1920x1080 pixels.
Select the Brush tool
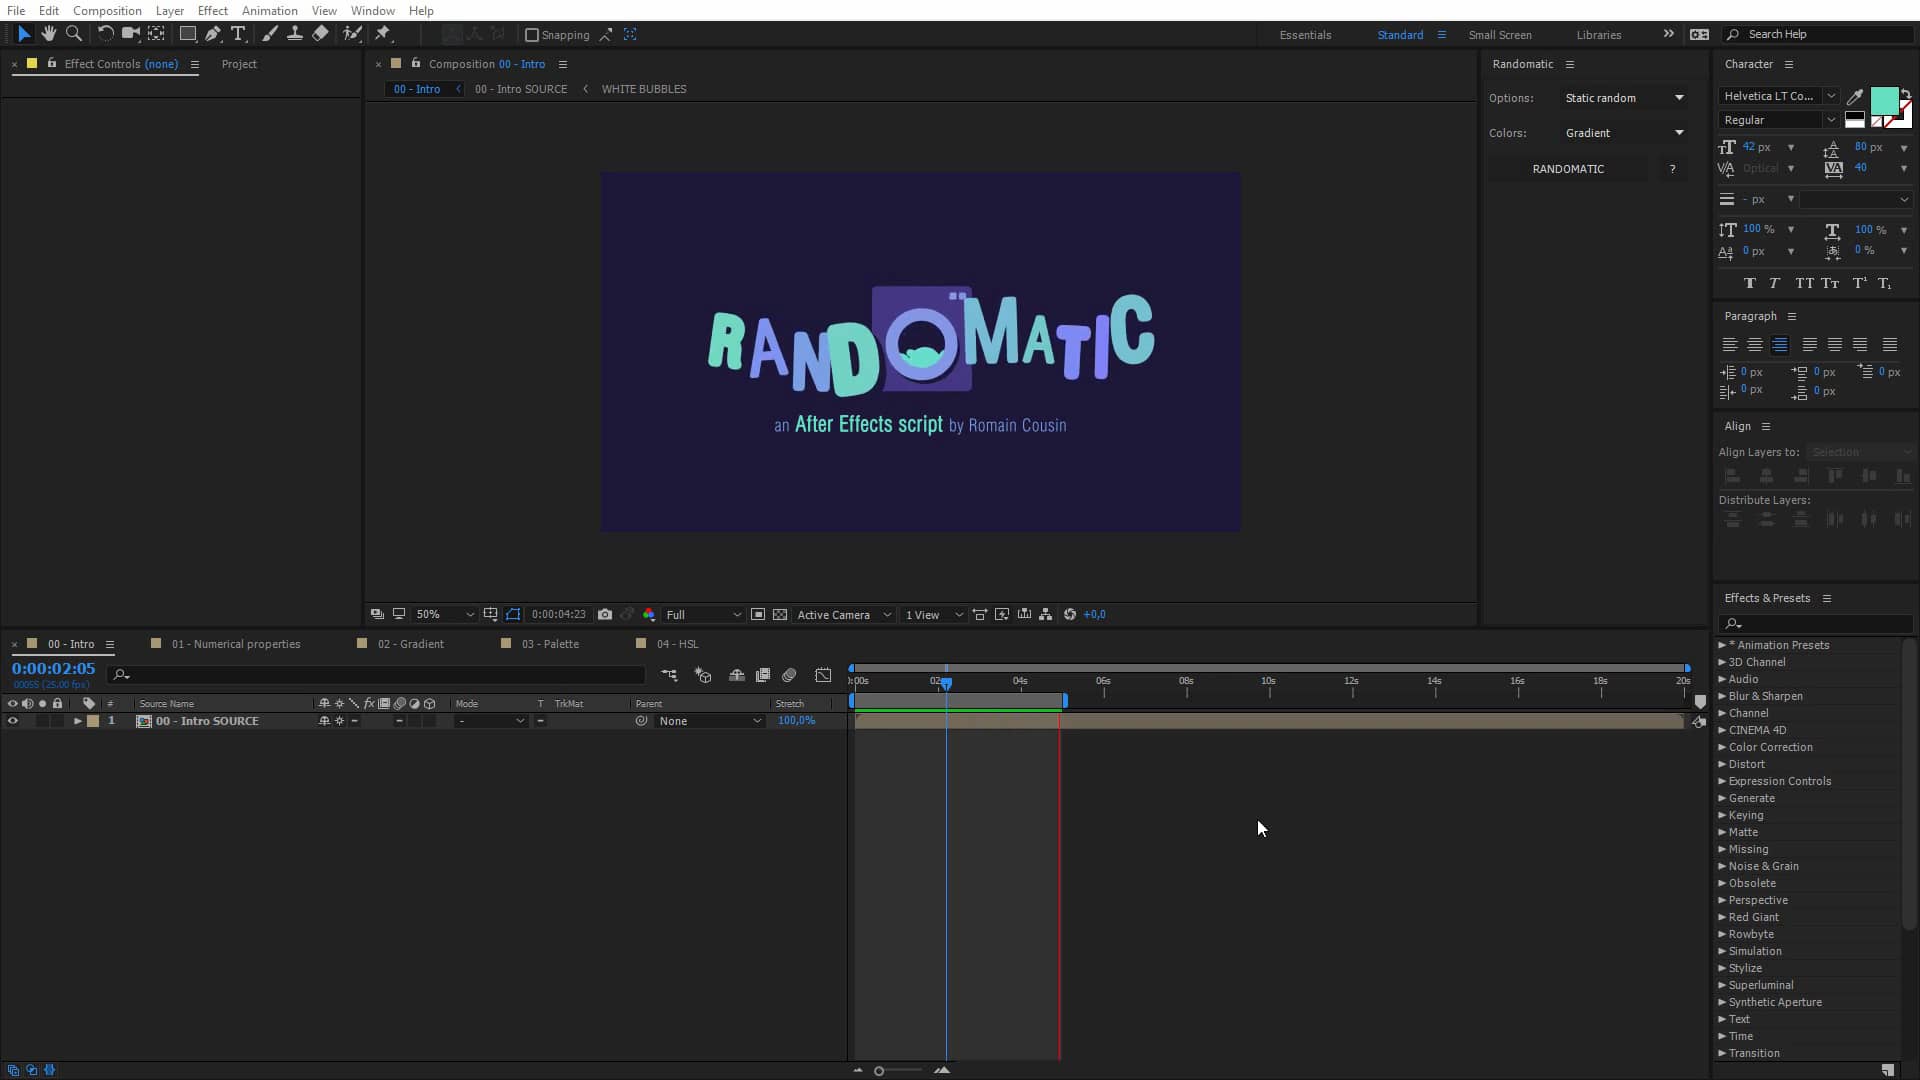coord(270,33)
